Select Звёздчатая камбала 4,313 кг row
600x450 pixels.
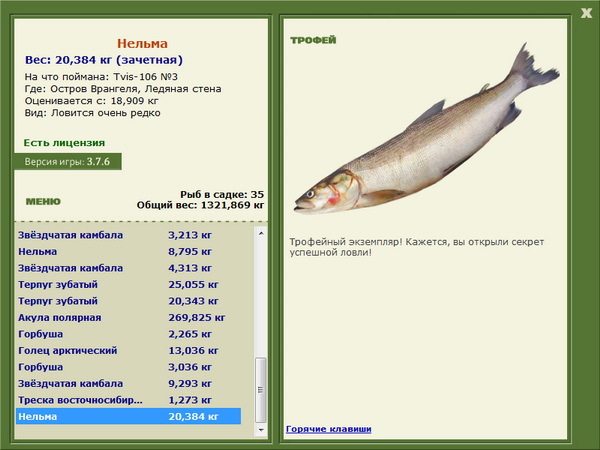tap(129, 268)
